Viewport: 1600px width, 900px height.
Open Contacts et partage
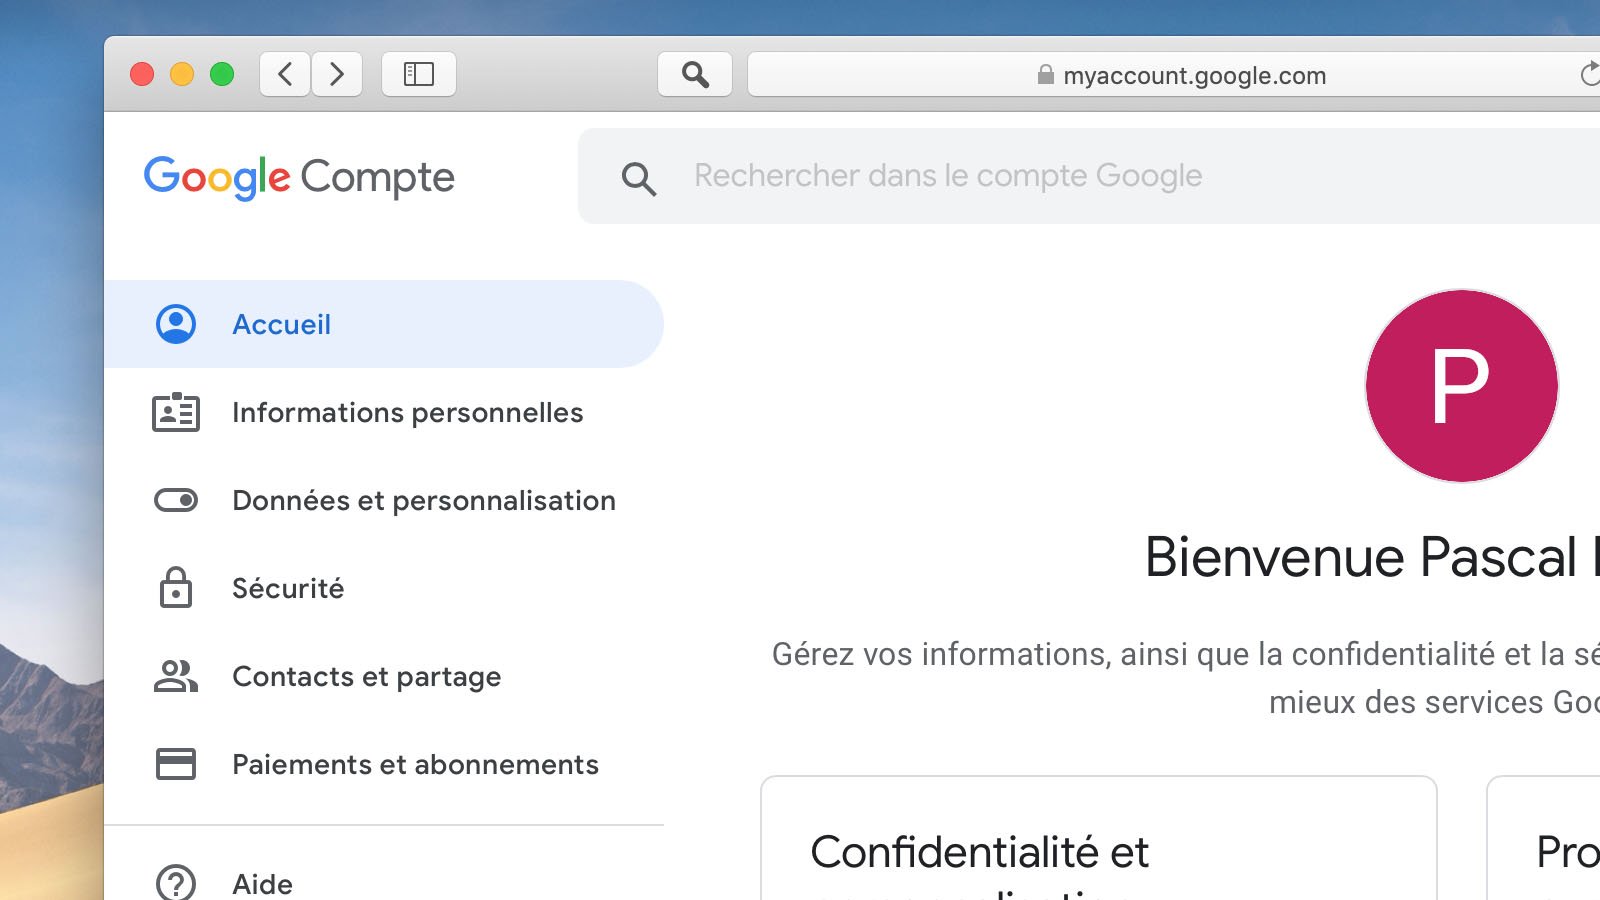384,676
